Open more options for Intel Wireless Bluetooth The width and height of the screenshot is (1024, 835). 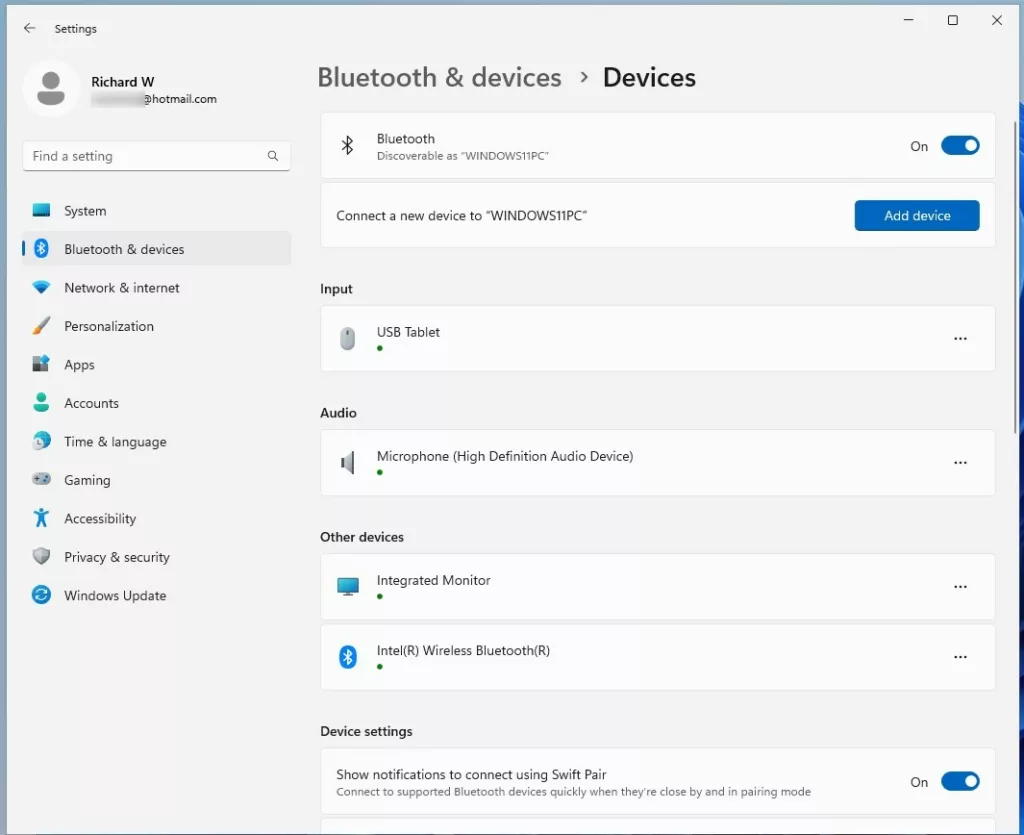click(x=960, y=657)
